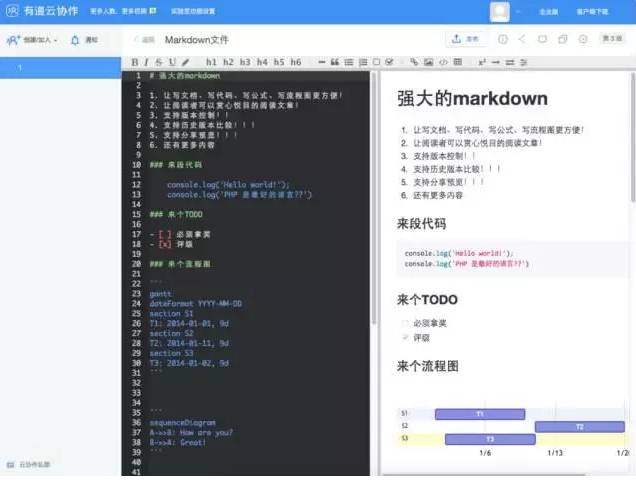Click editor line '### 来段代码'
Image resolution: width=636 pixels, height=480 pixels.
pyautogui.click(x=176, y=165)
